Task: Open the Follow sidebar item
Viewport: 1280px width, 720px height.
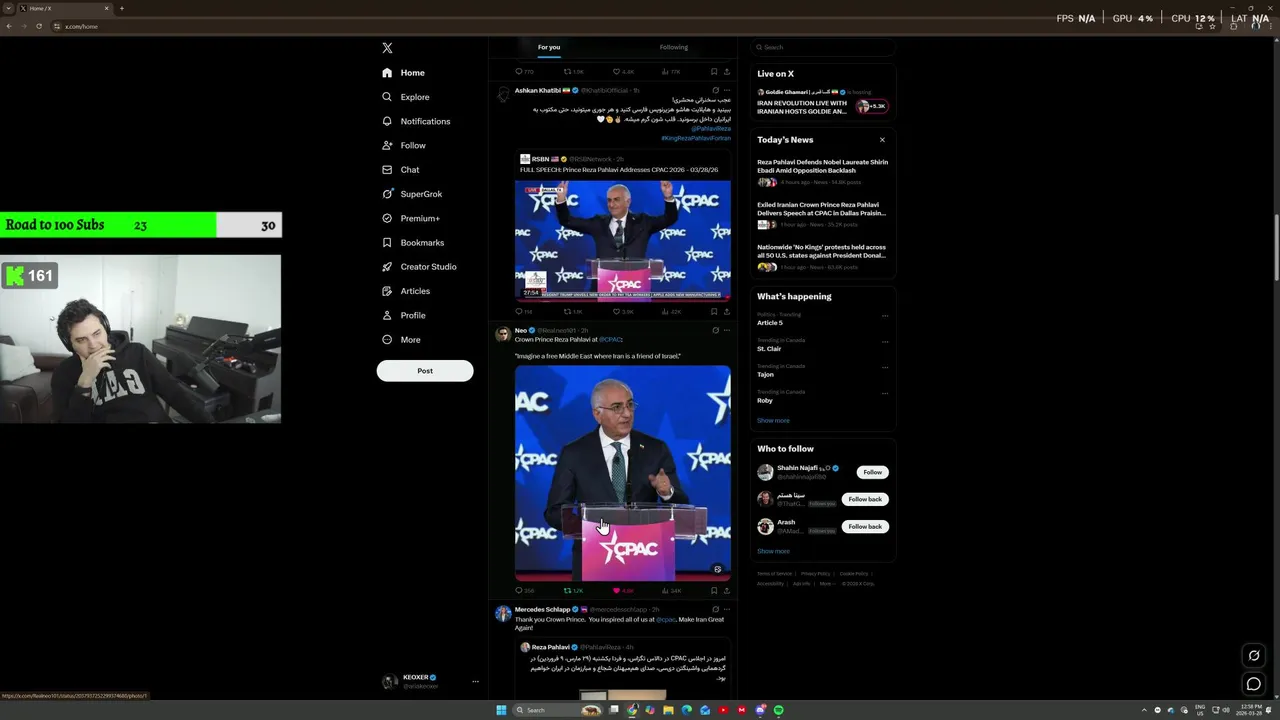Action: [404, 145]
